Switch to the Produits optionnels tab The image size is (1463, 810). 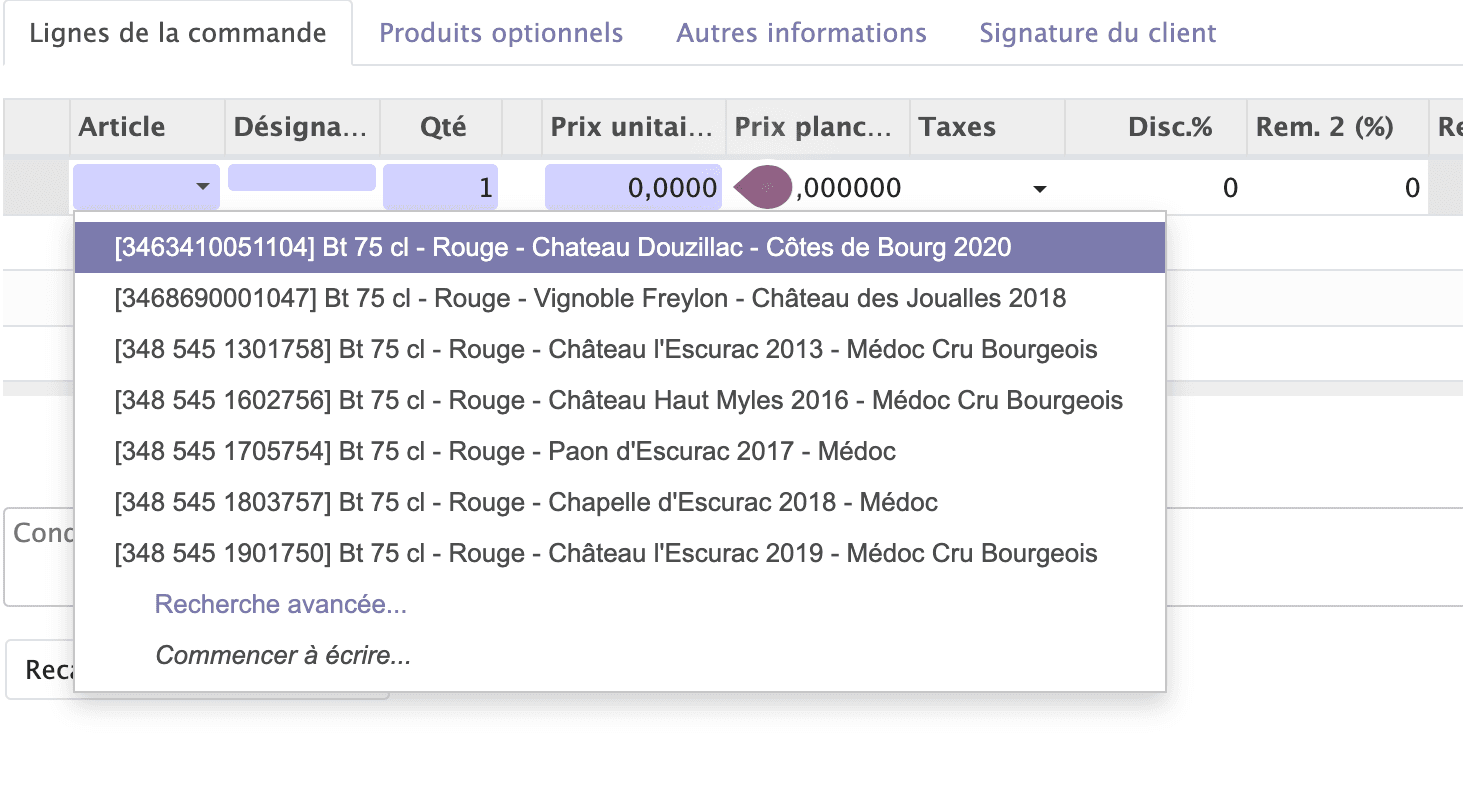499,33
